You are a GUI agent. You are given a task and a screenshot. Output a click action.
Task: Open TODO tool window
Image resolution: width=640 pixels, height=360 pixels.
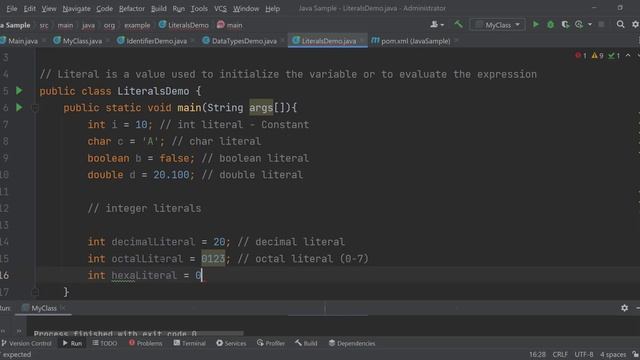pos(104,343)
